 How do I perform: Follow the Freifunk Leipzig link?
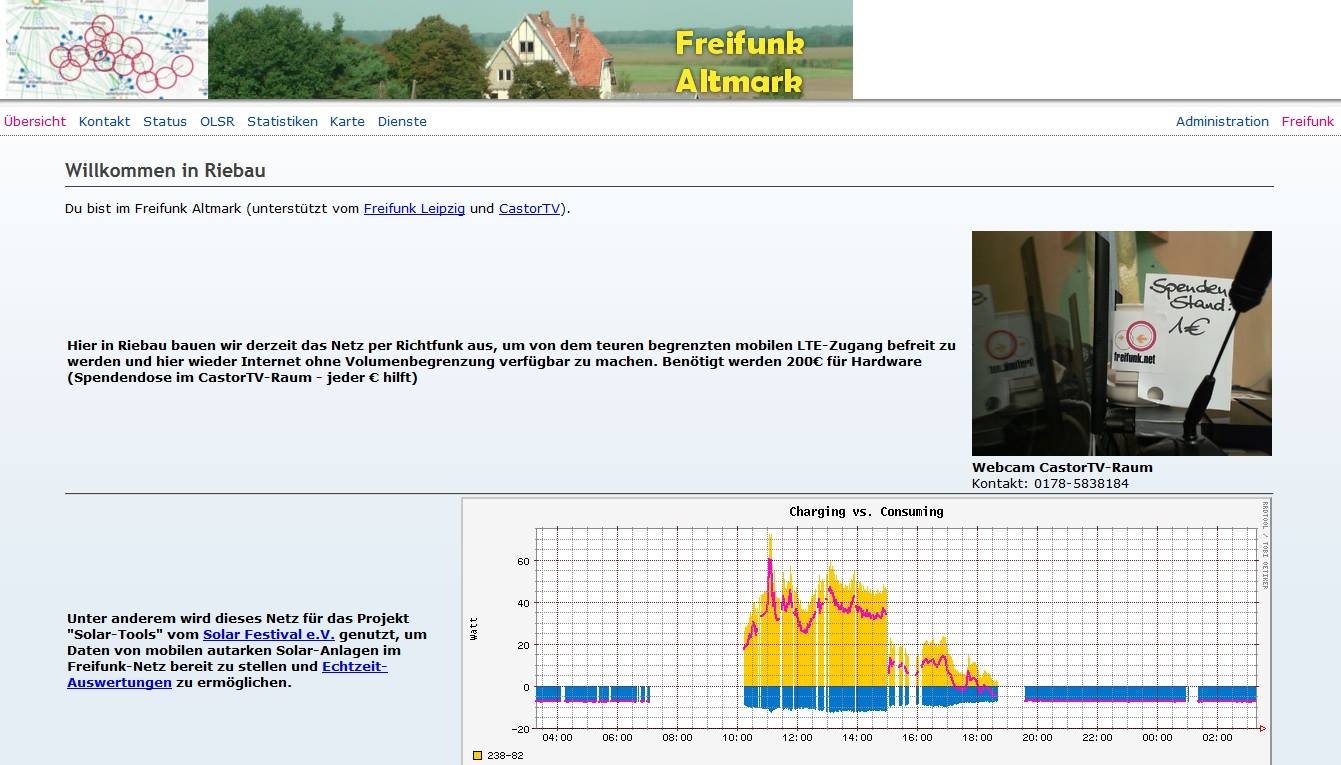coord(414,209)
